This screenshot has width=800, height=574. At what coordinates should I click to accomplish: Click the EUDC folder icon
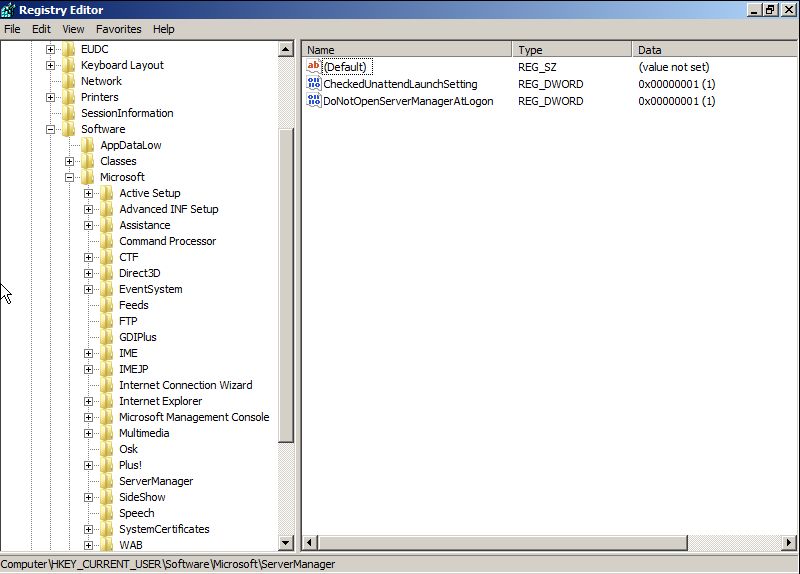tap(68, 49)
